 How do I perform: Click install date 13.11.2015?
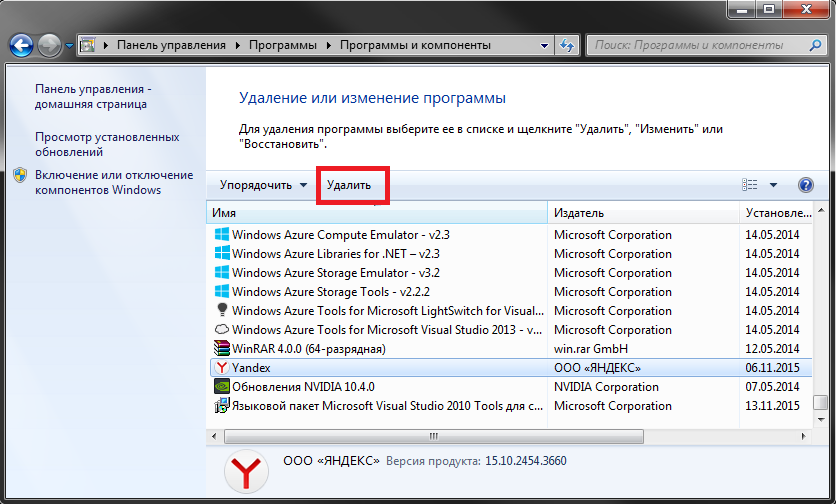tap(772, 406)
